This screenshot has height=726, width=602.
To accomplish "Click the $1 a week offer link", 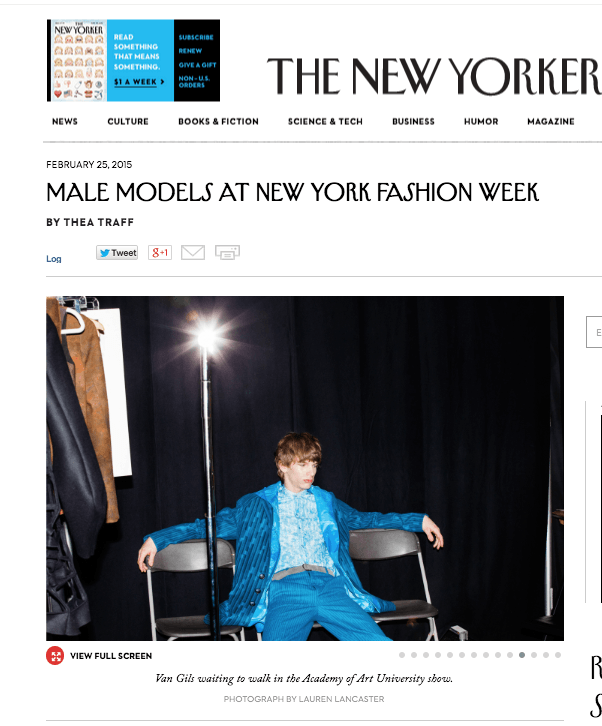I will (139, 82).
